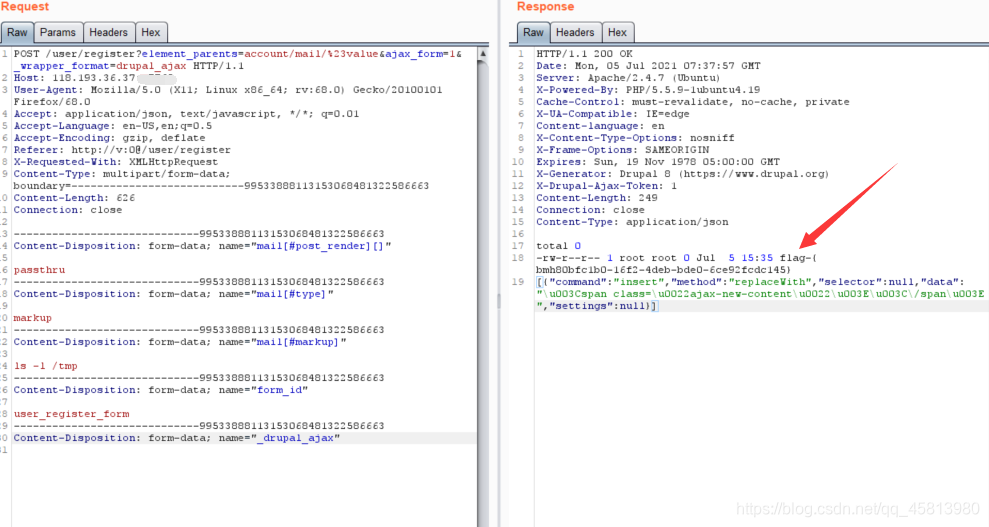Click the 'total 0' response line
Image resolution: width=989 pixels, height=527 pixels.
click(558, 245)
